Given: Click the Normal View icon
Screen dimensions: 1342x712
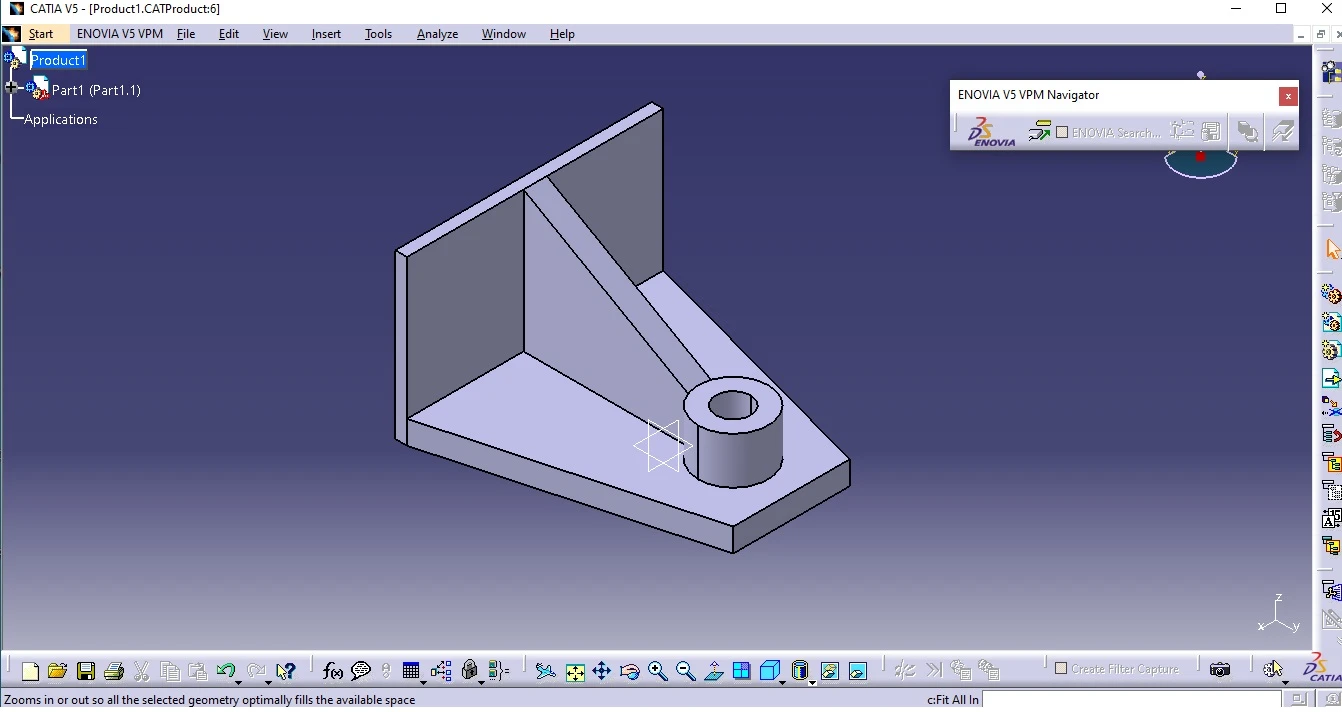Looking at the screenshot, I should [713, 671].
